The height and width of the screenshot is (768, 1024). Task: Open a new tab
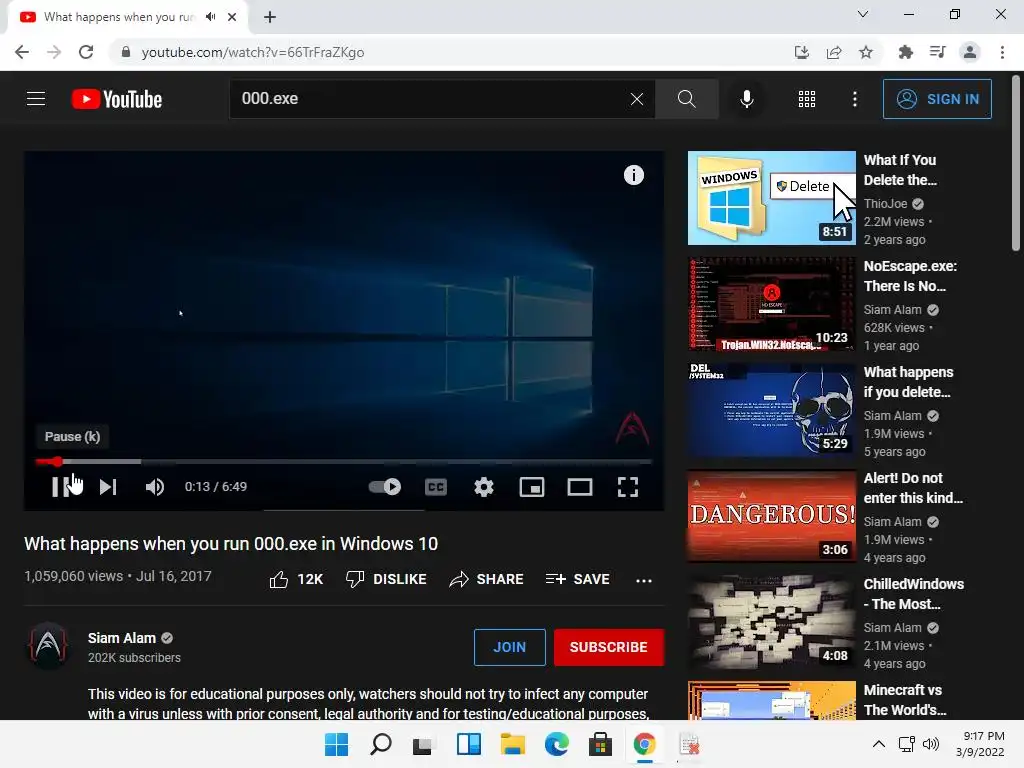(270, 17)
